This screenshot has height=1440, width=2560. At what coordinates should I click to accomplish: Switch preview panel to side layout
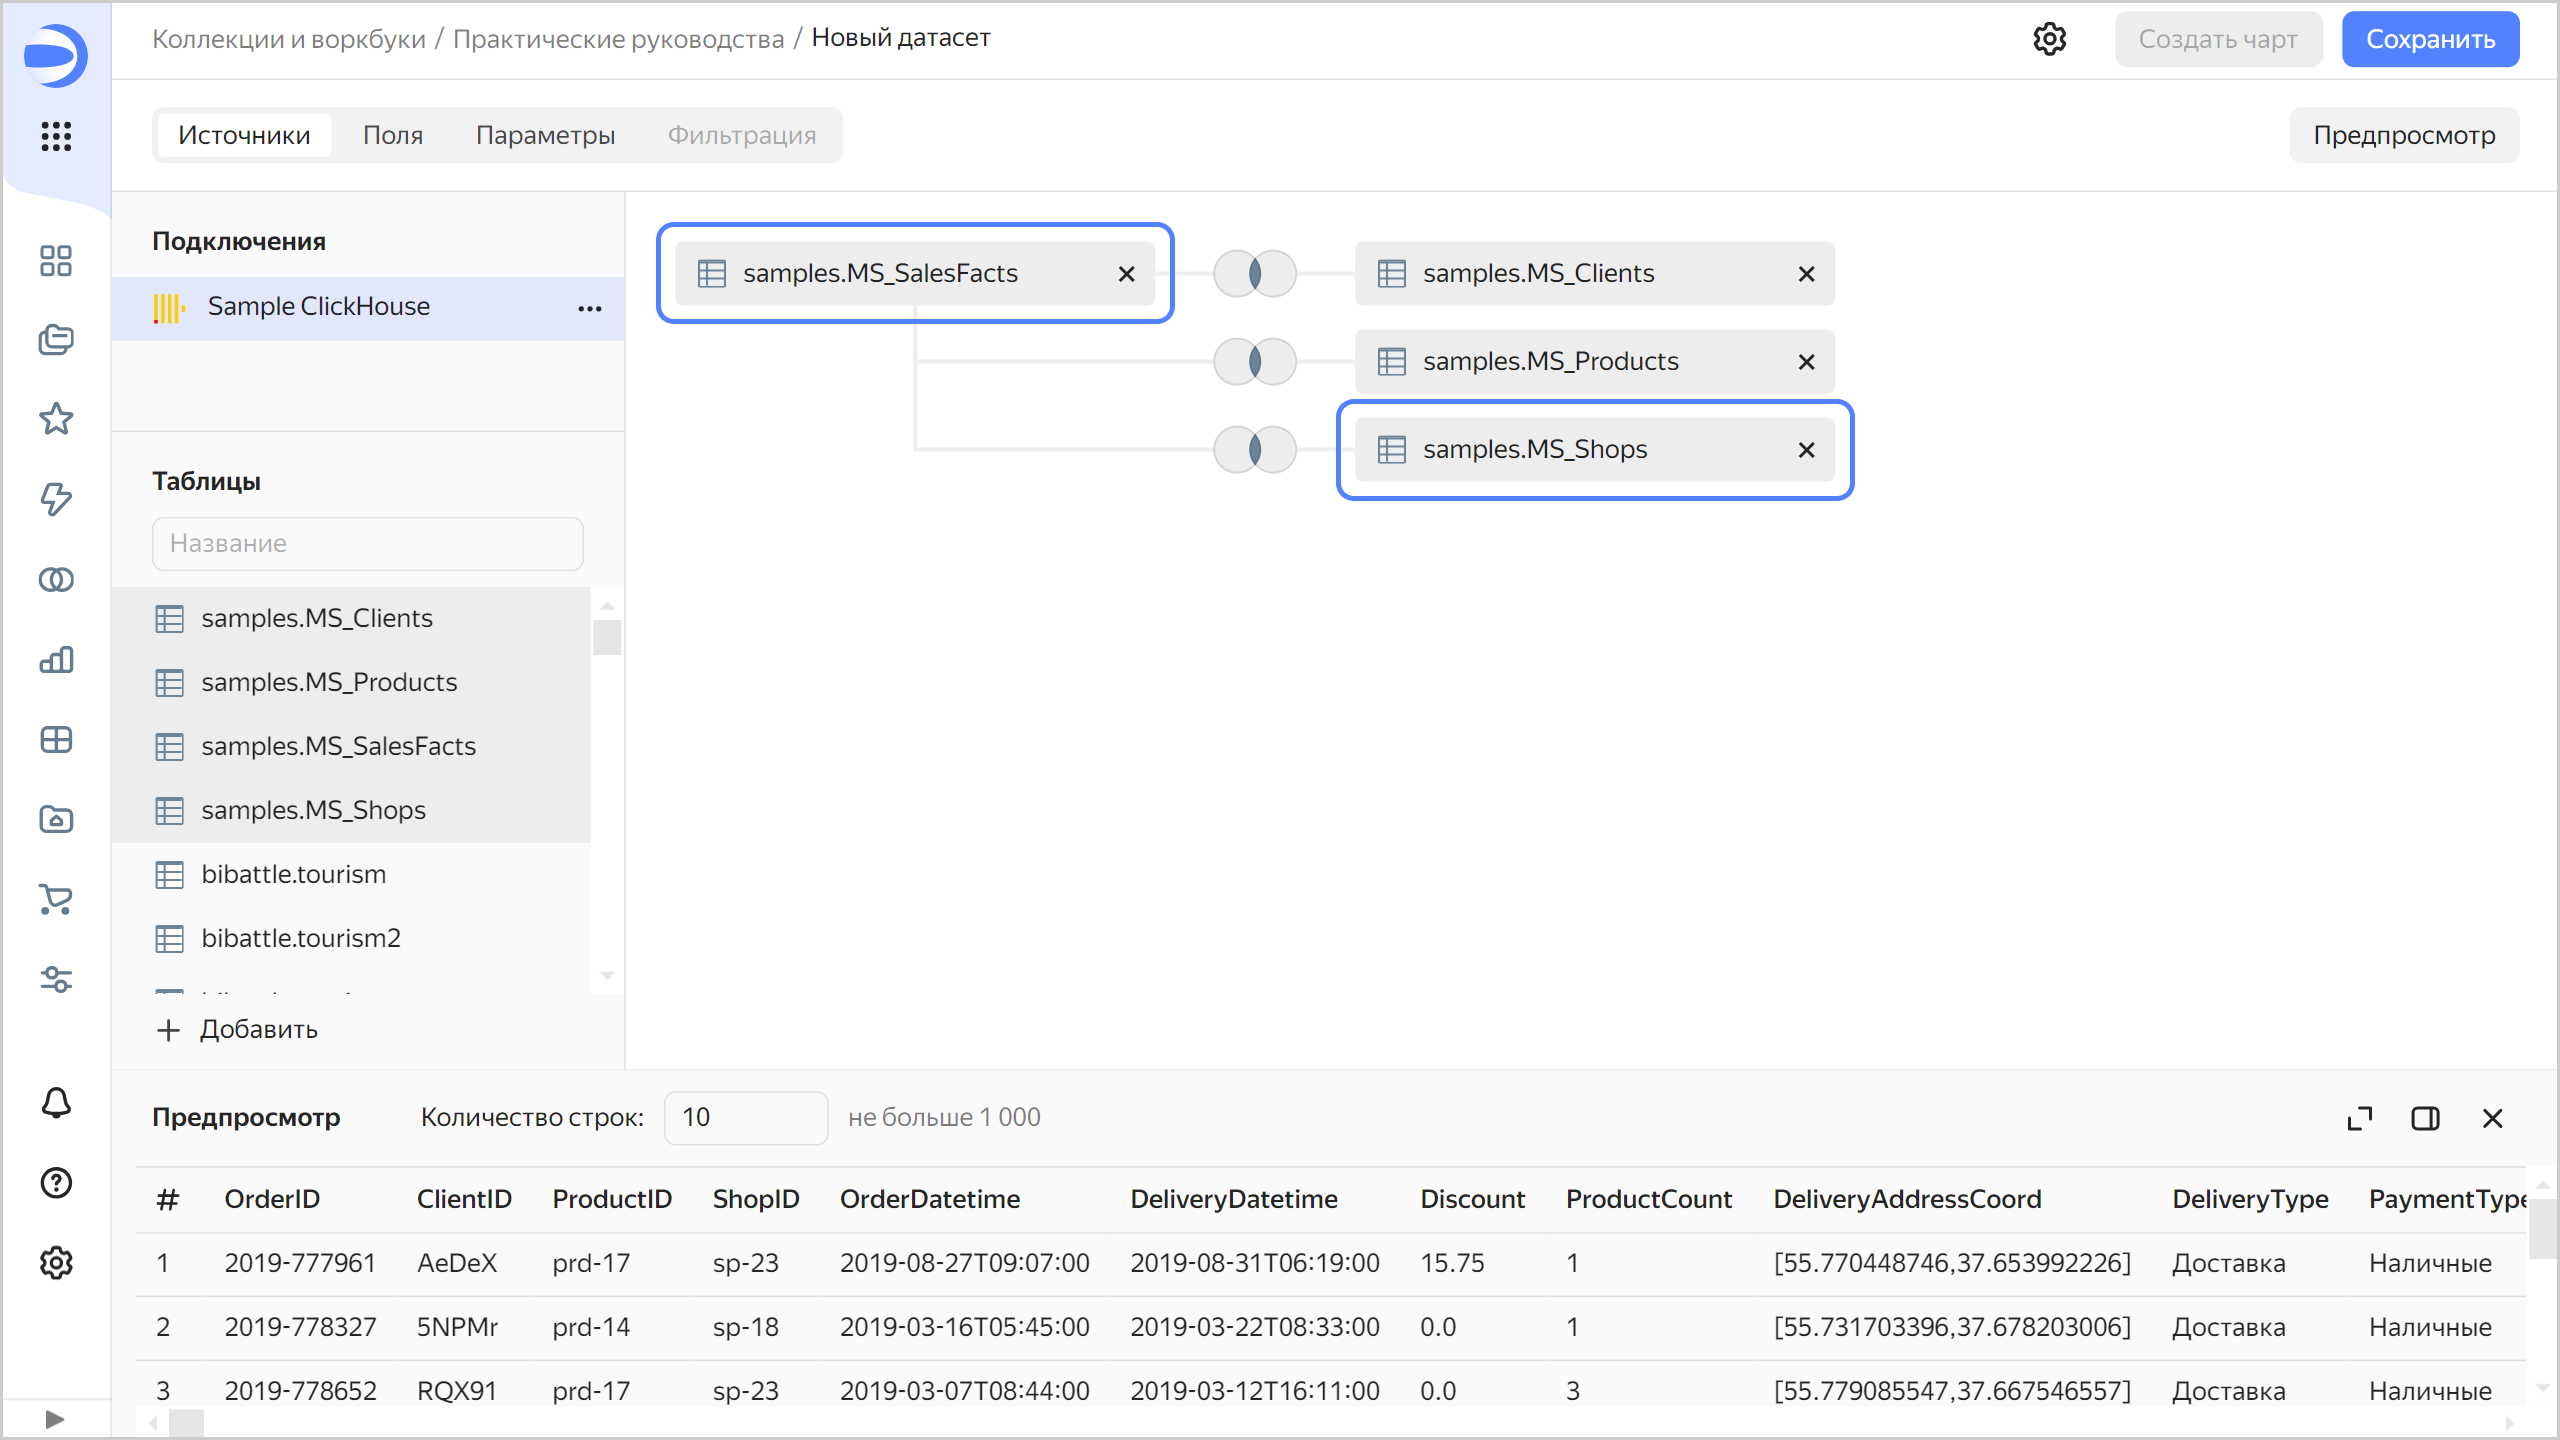(x=2425, y=1118)
